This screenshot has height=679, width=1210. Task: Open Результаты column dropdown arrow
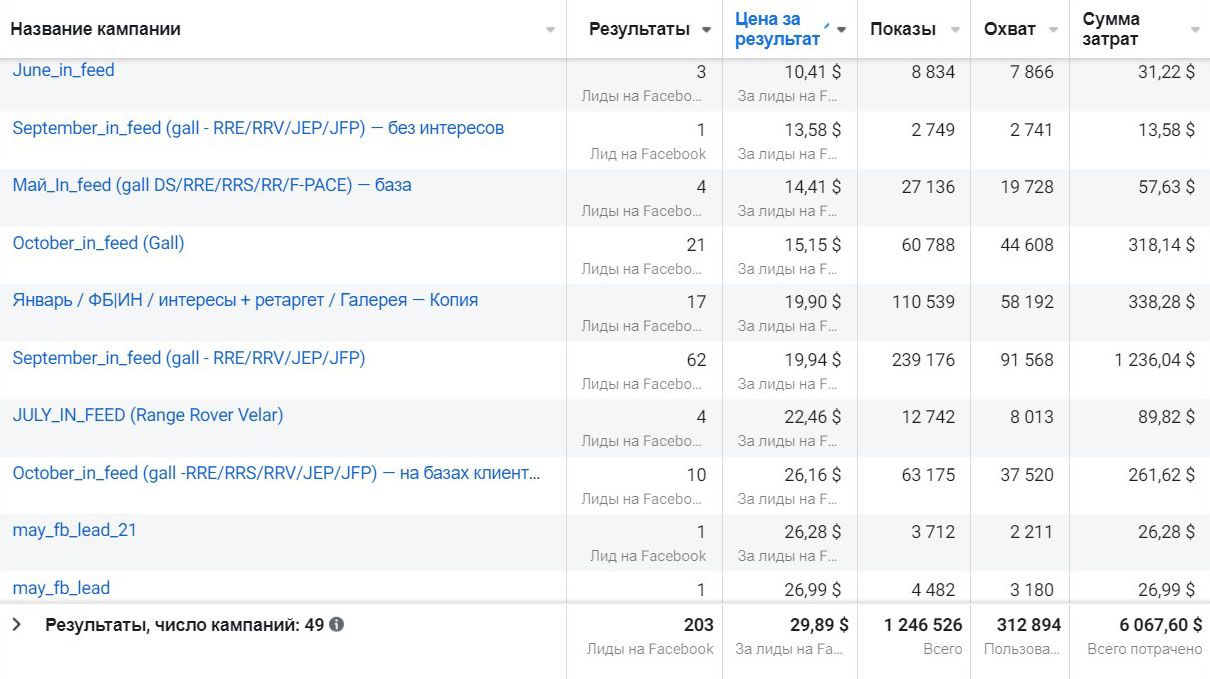point(706,30)
